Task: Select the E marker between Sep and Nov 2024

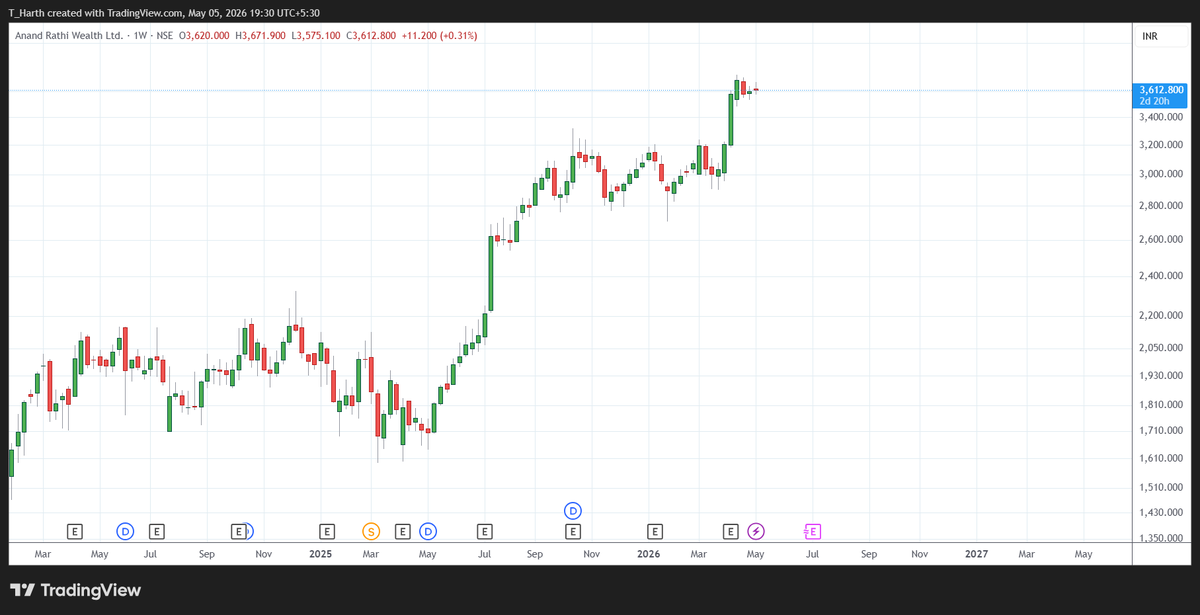Action: click(238, 531)
